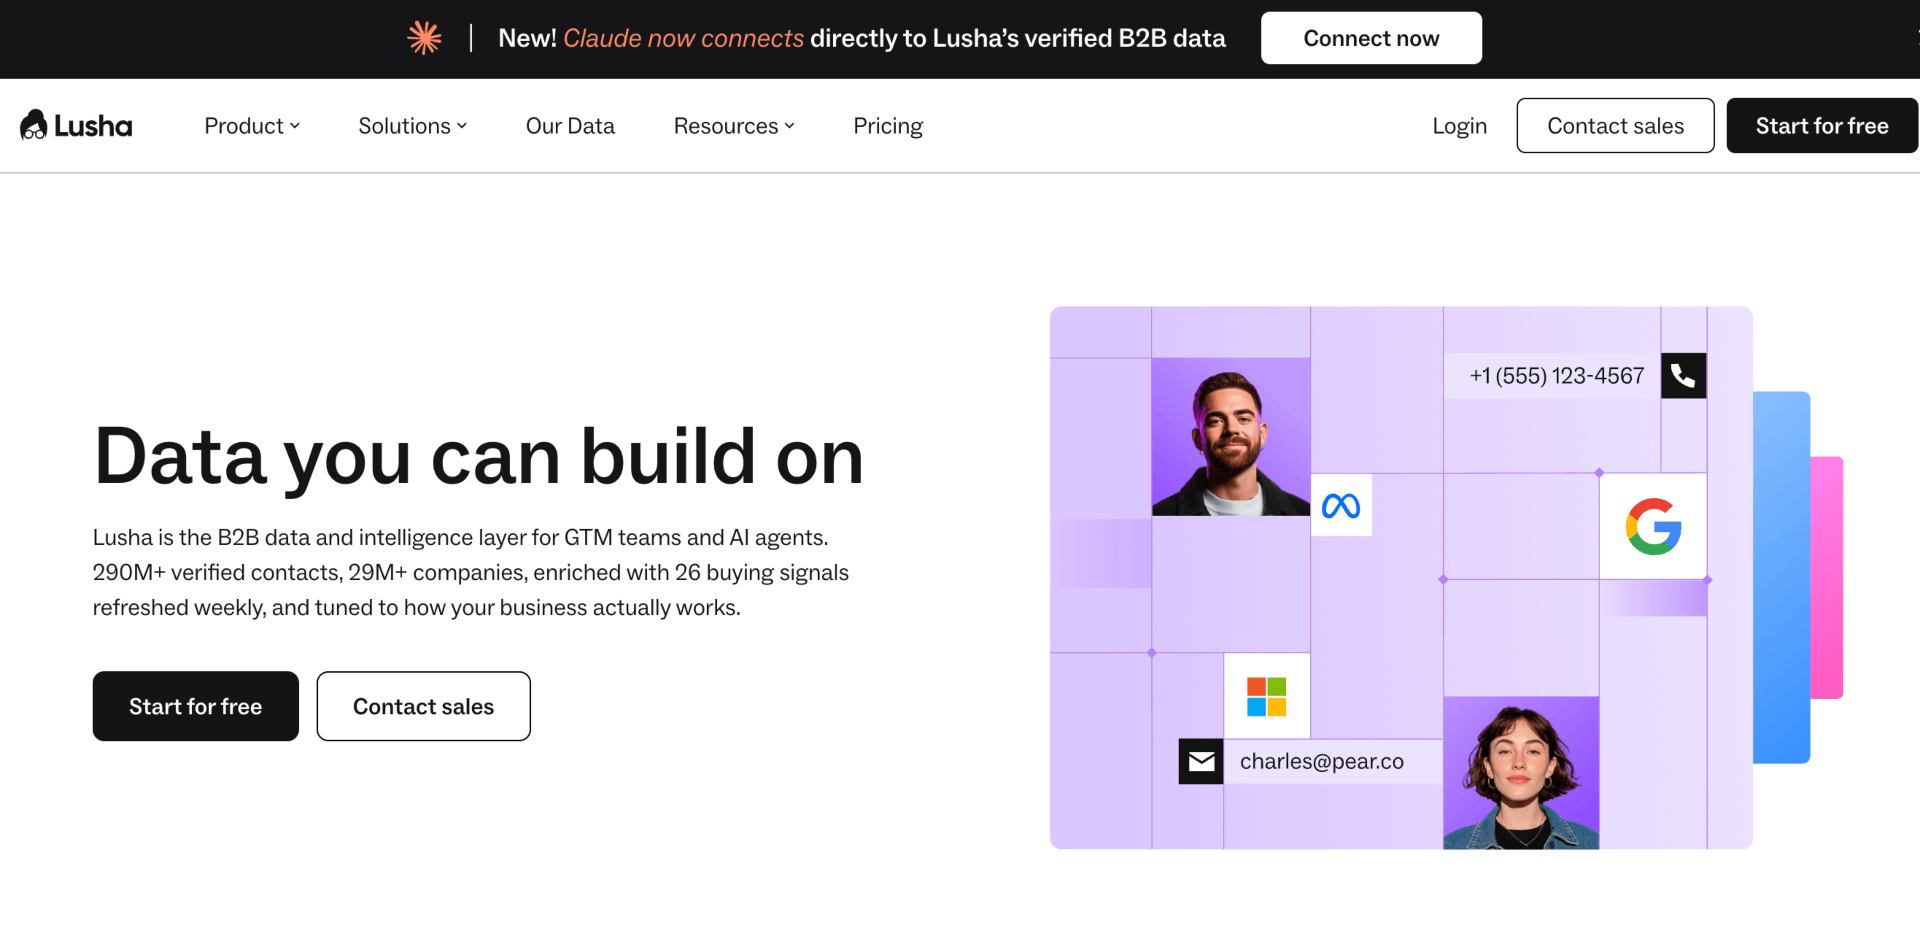This screenshot has height=947, width=1920.
Task: Click the Lusha logo
Action: pos(76,125)
